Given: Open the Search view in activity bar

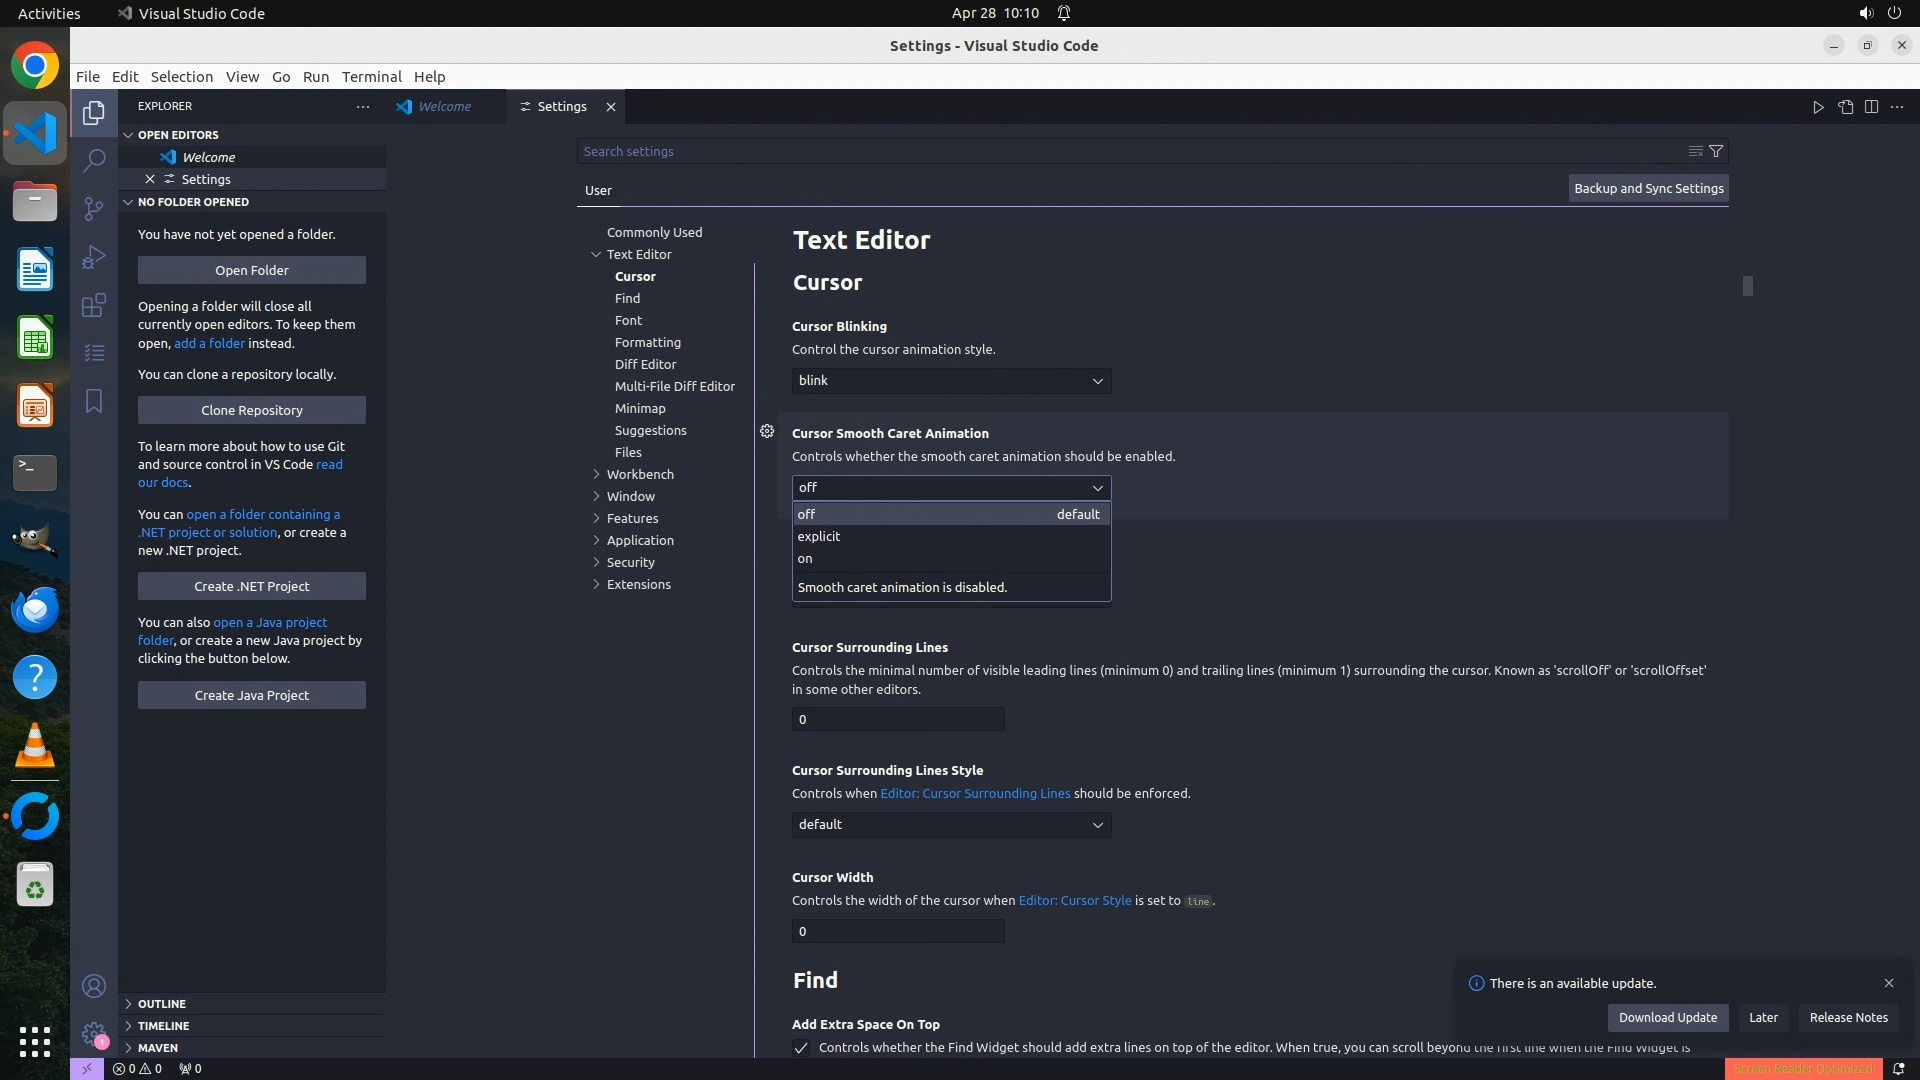Looking at the screenshot, I should pos(94,160).
